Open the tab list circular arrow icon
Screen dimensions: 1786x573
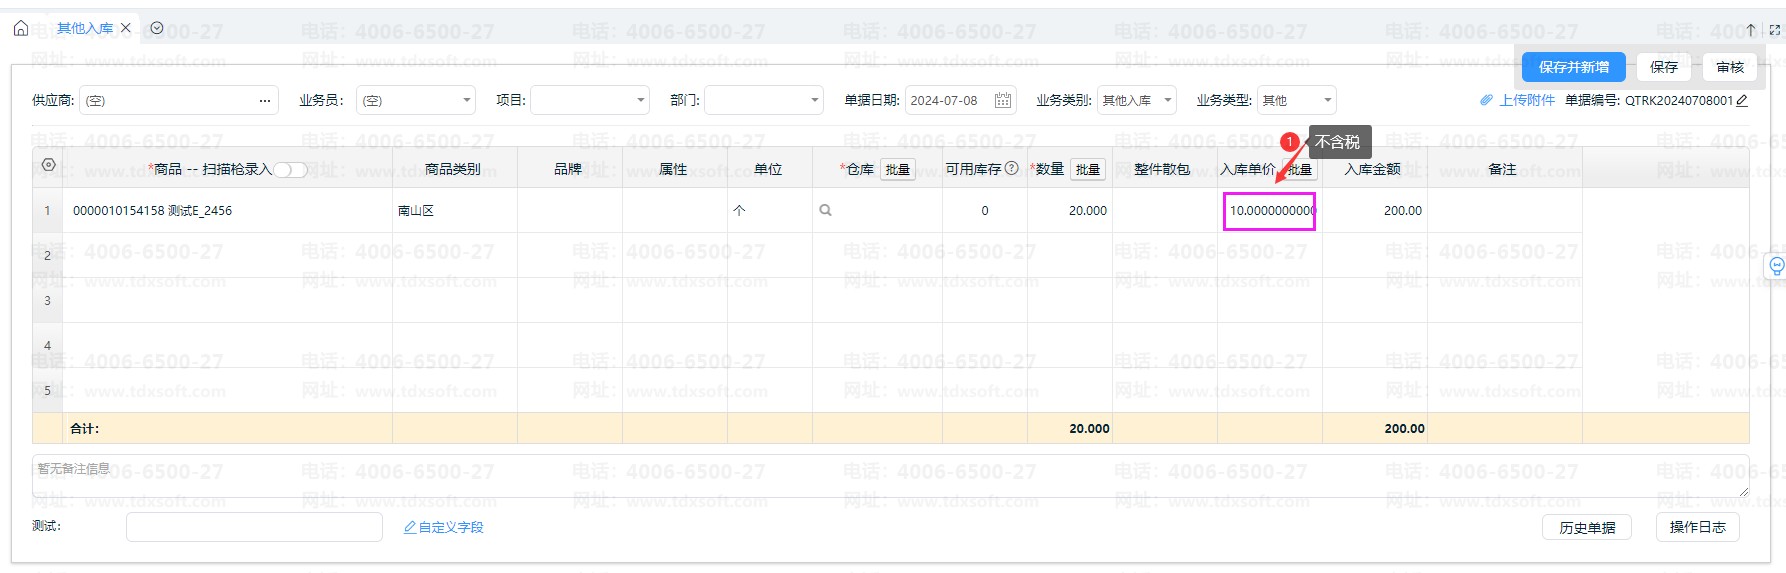point(157,28)
